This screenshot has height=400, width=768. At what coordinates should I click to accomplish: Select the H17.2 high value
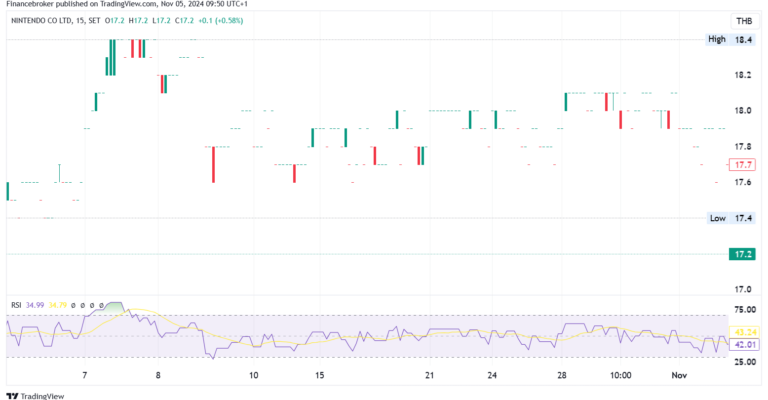[138, 21]
